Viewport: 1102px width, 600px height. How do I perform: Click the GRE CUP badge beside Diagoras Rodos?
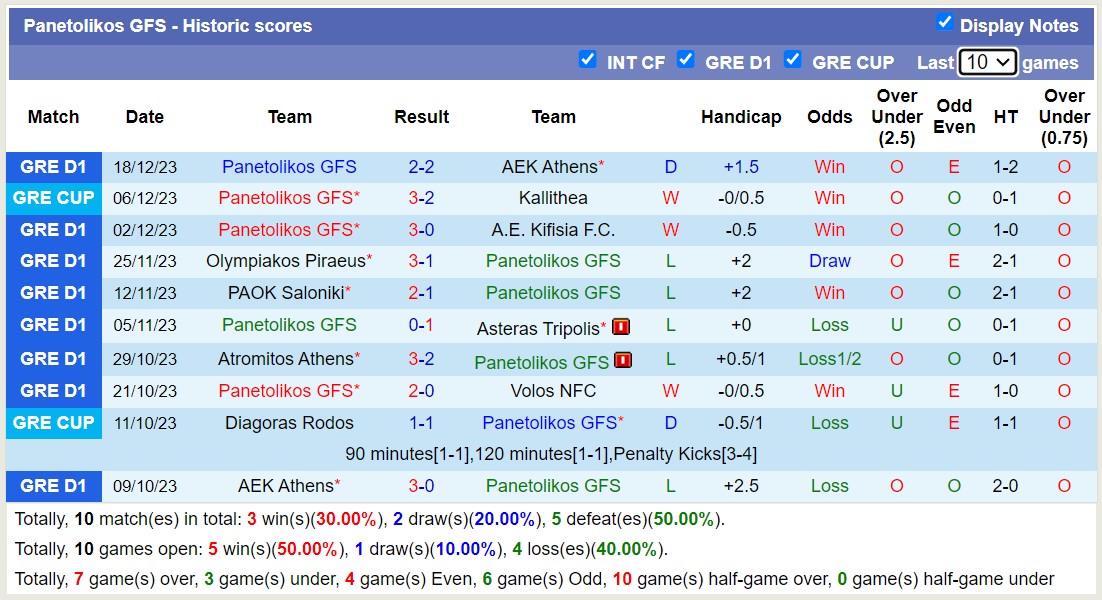[x=54, y=423]
